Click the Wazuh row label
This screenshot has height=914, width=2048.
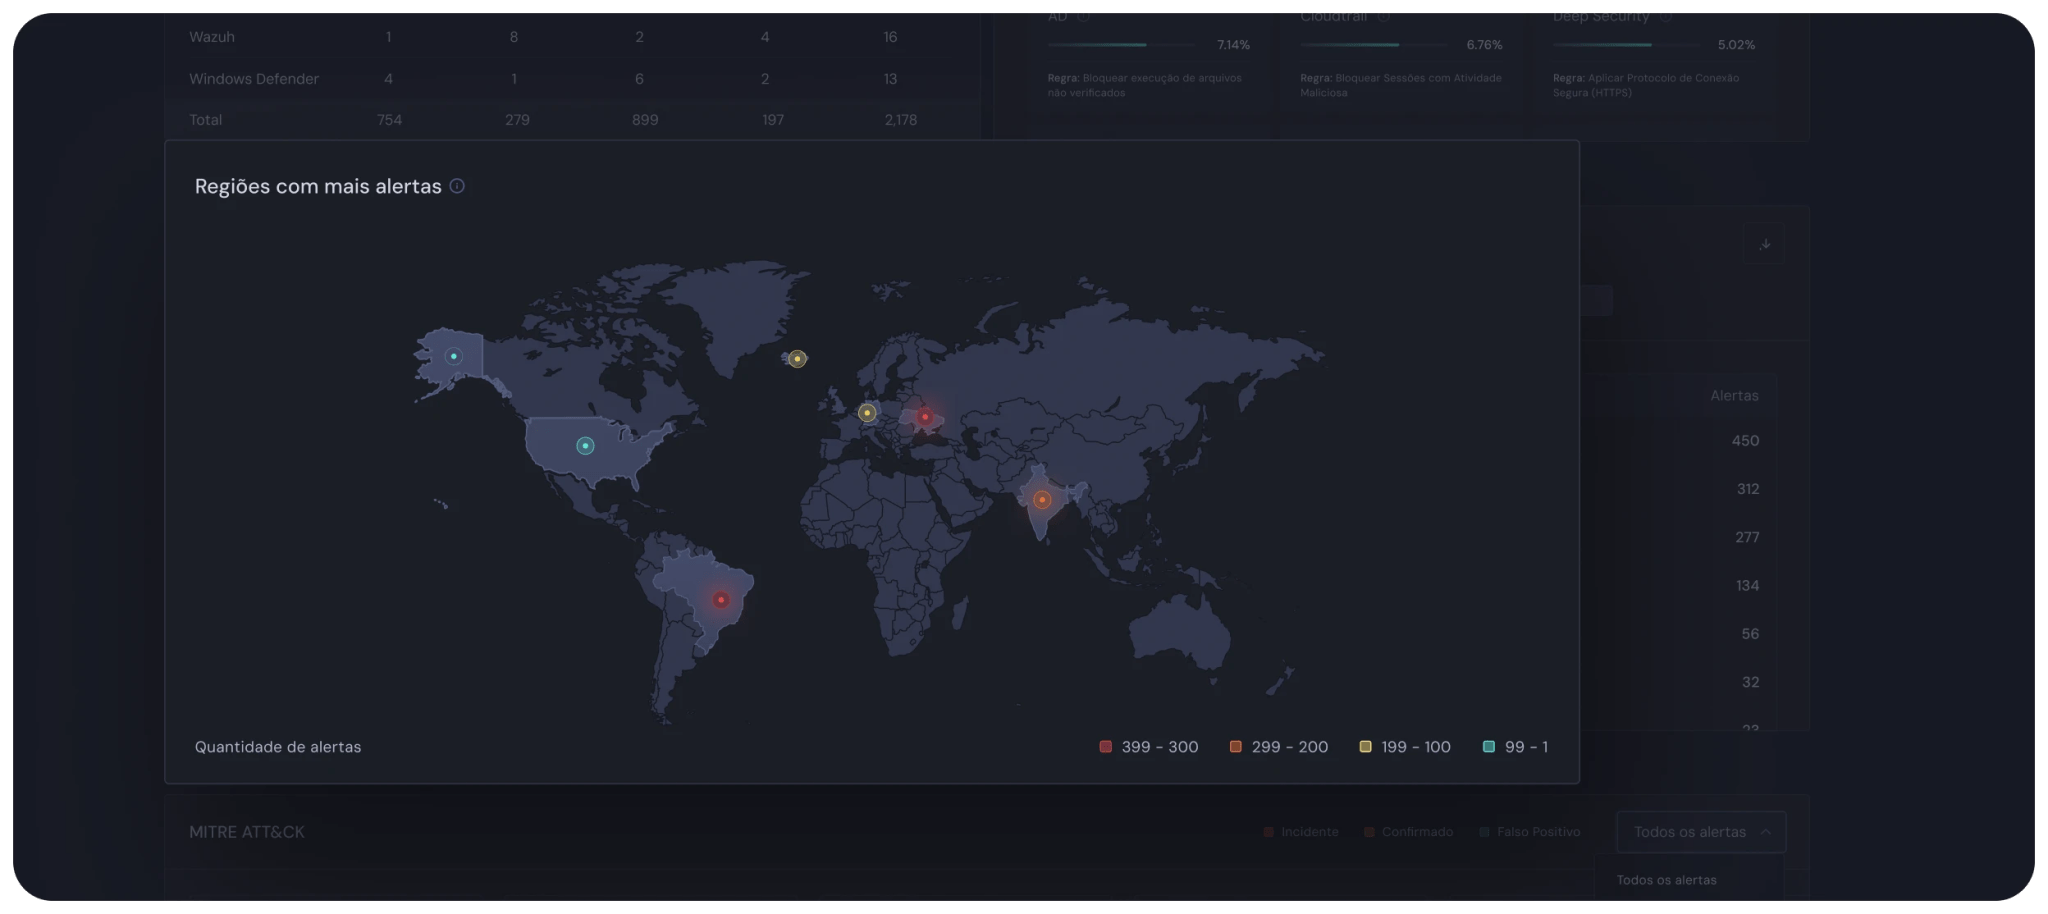click(212, 37)
